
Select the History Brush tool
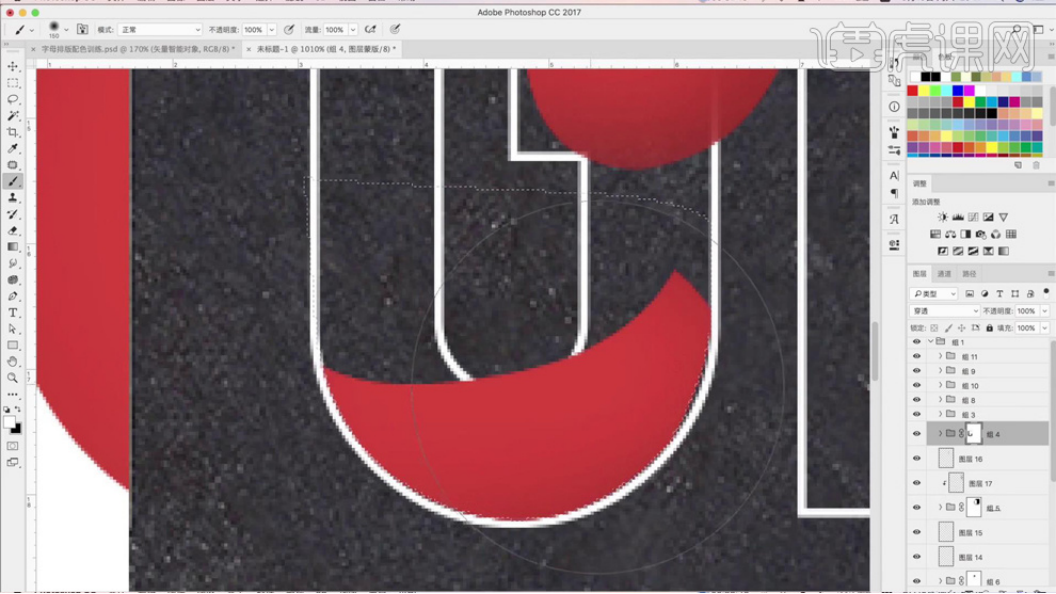pyautogui.click(x=13, y=214)
